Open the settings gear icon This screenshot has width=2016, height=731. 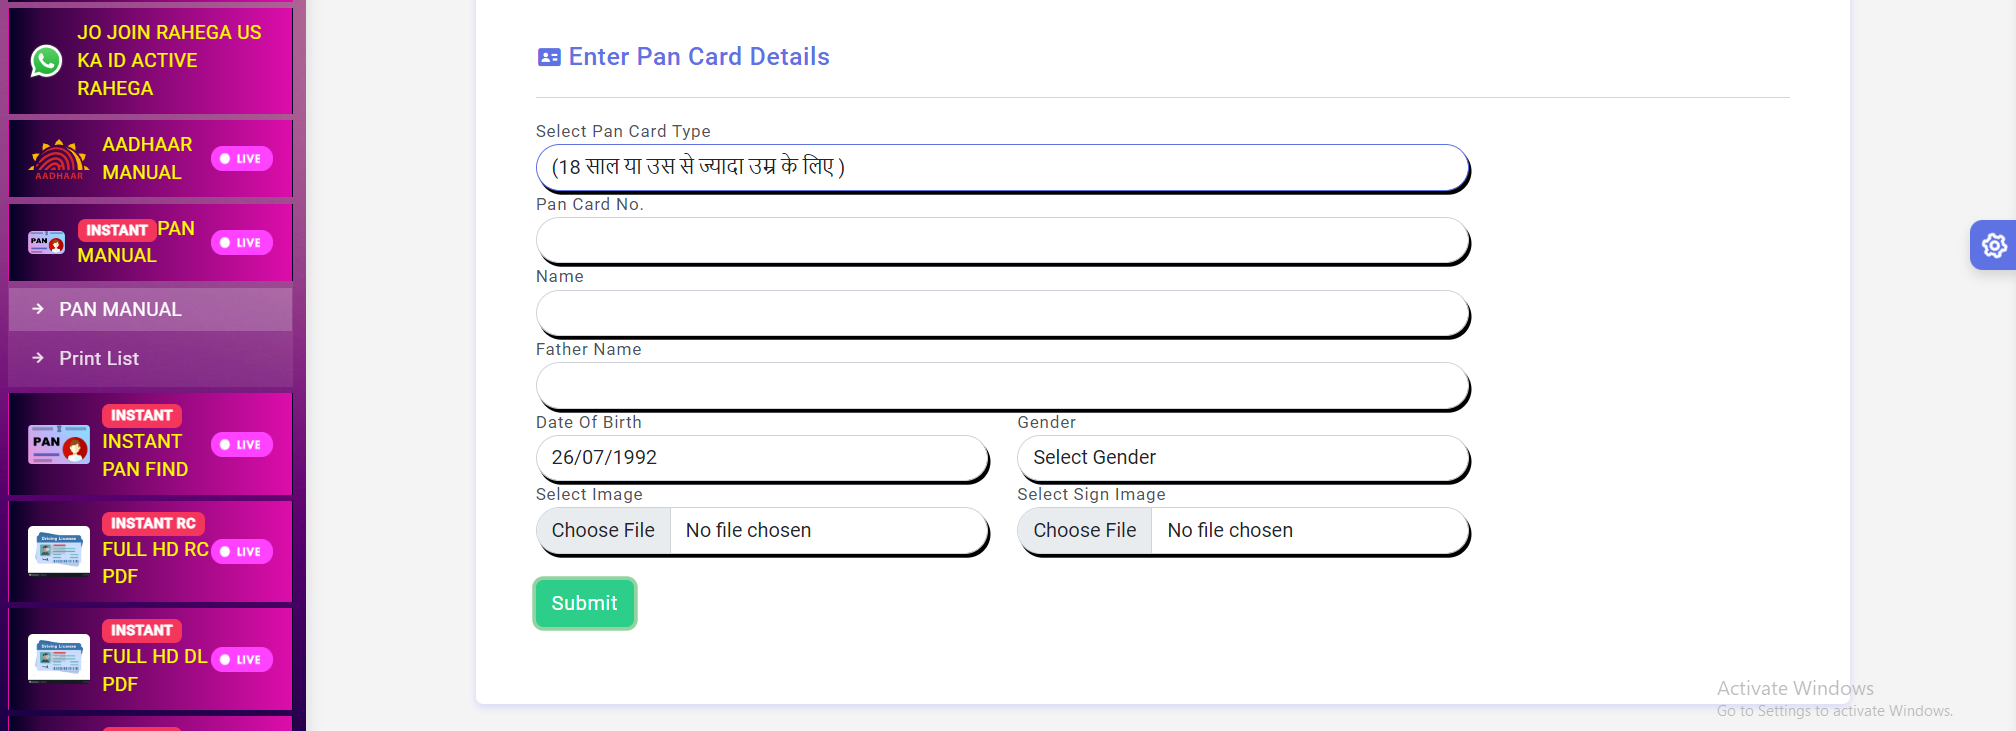[1993, 245]
